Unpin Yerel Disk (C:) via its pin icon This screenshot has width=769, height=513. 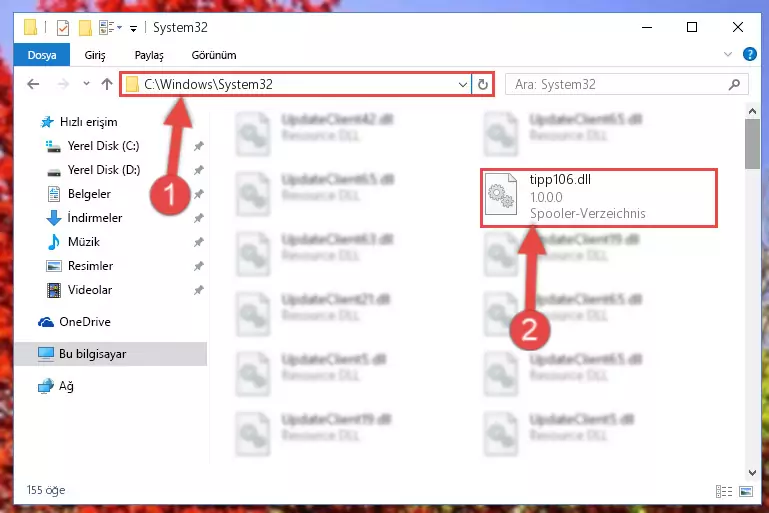point(198,146)
